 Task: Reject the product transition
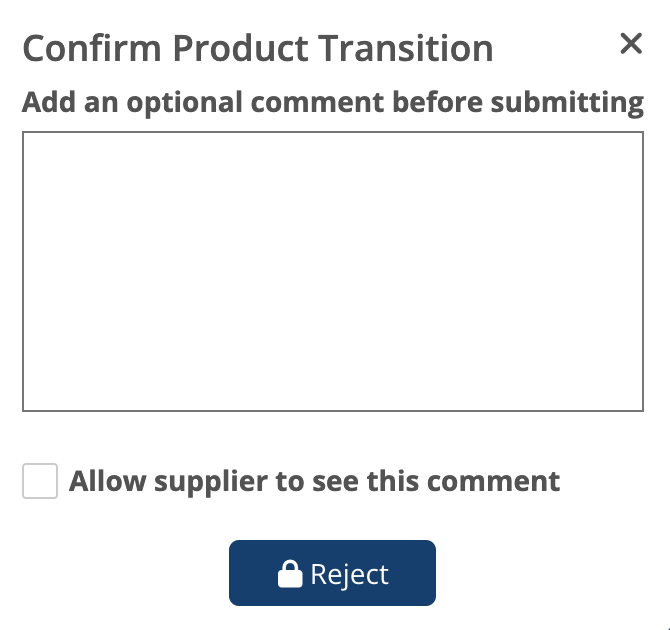coord(332,574)
